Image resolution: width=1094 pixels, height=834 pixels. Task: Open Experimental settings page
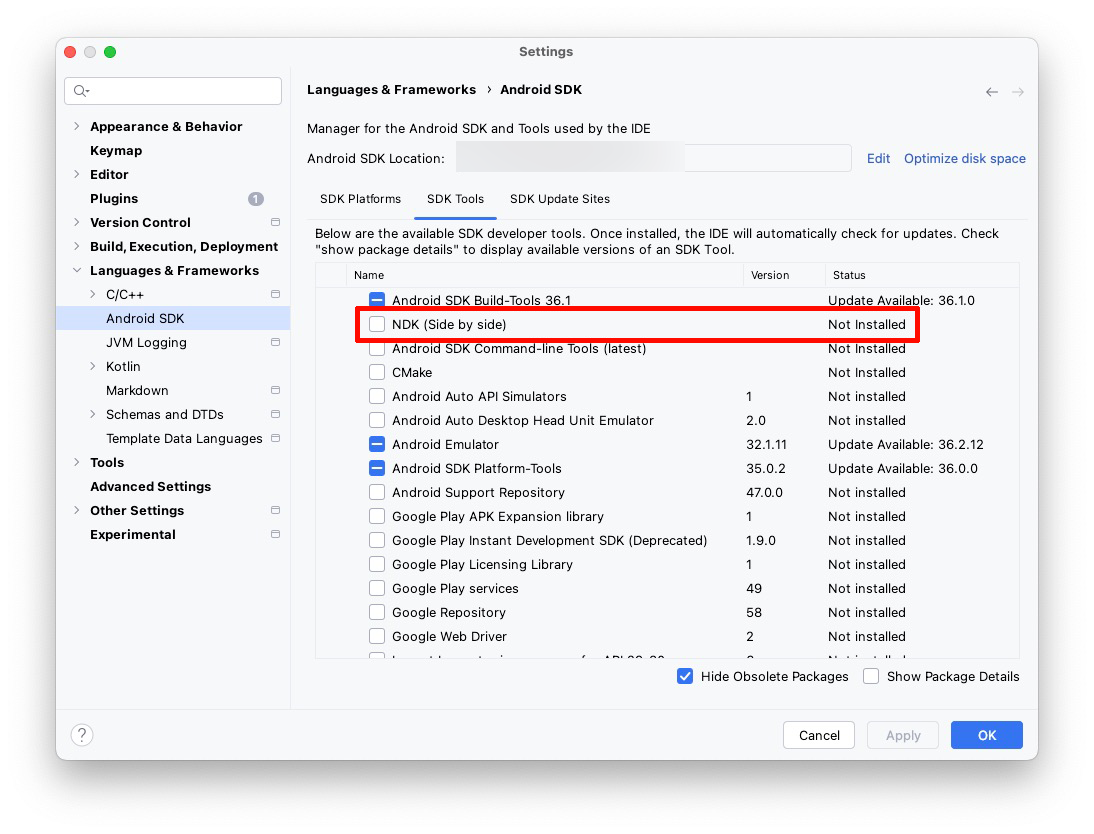[x=133, y=535]
